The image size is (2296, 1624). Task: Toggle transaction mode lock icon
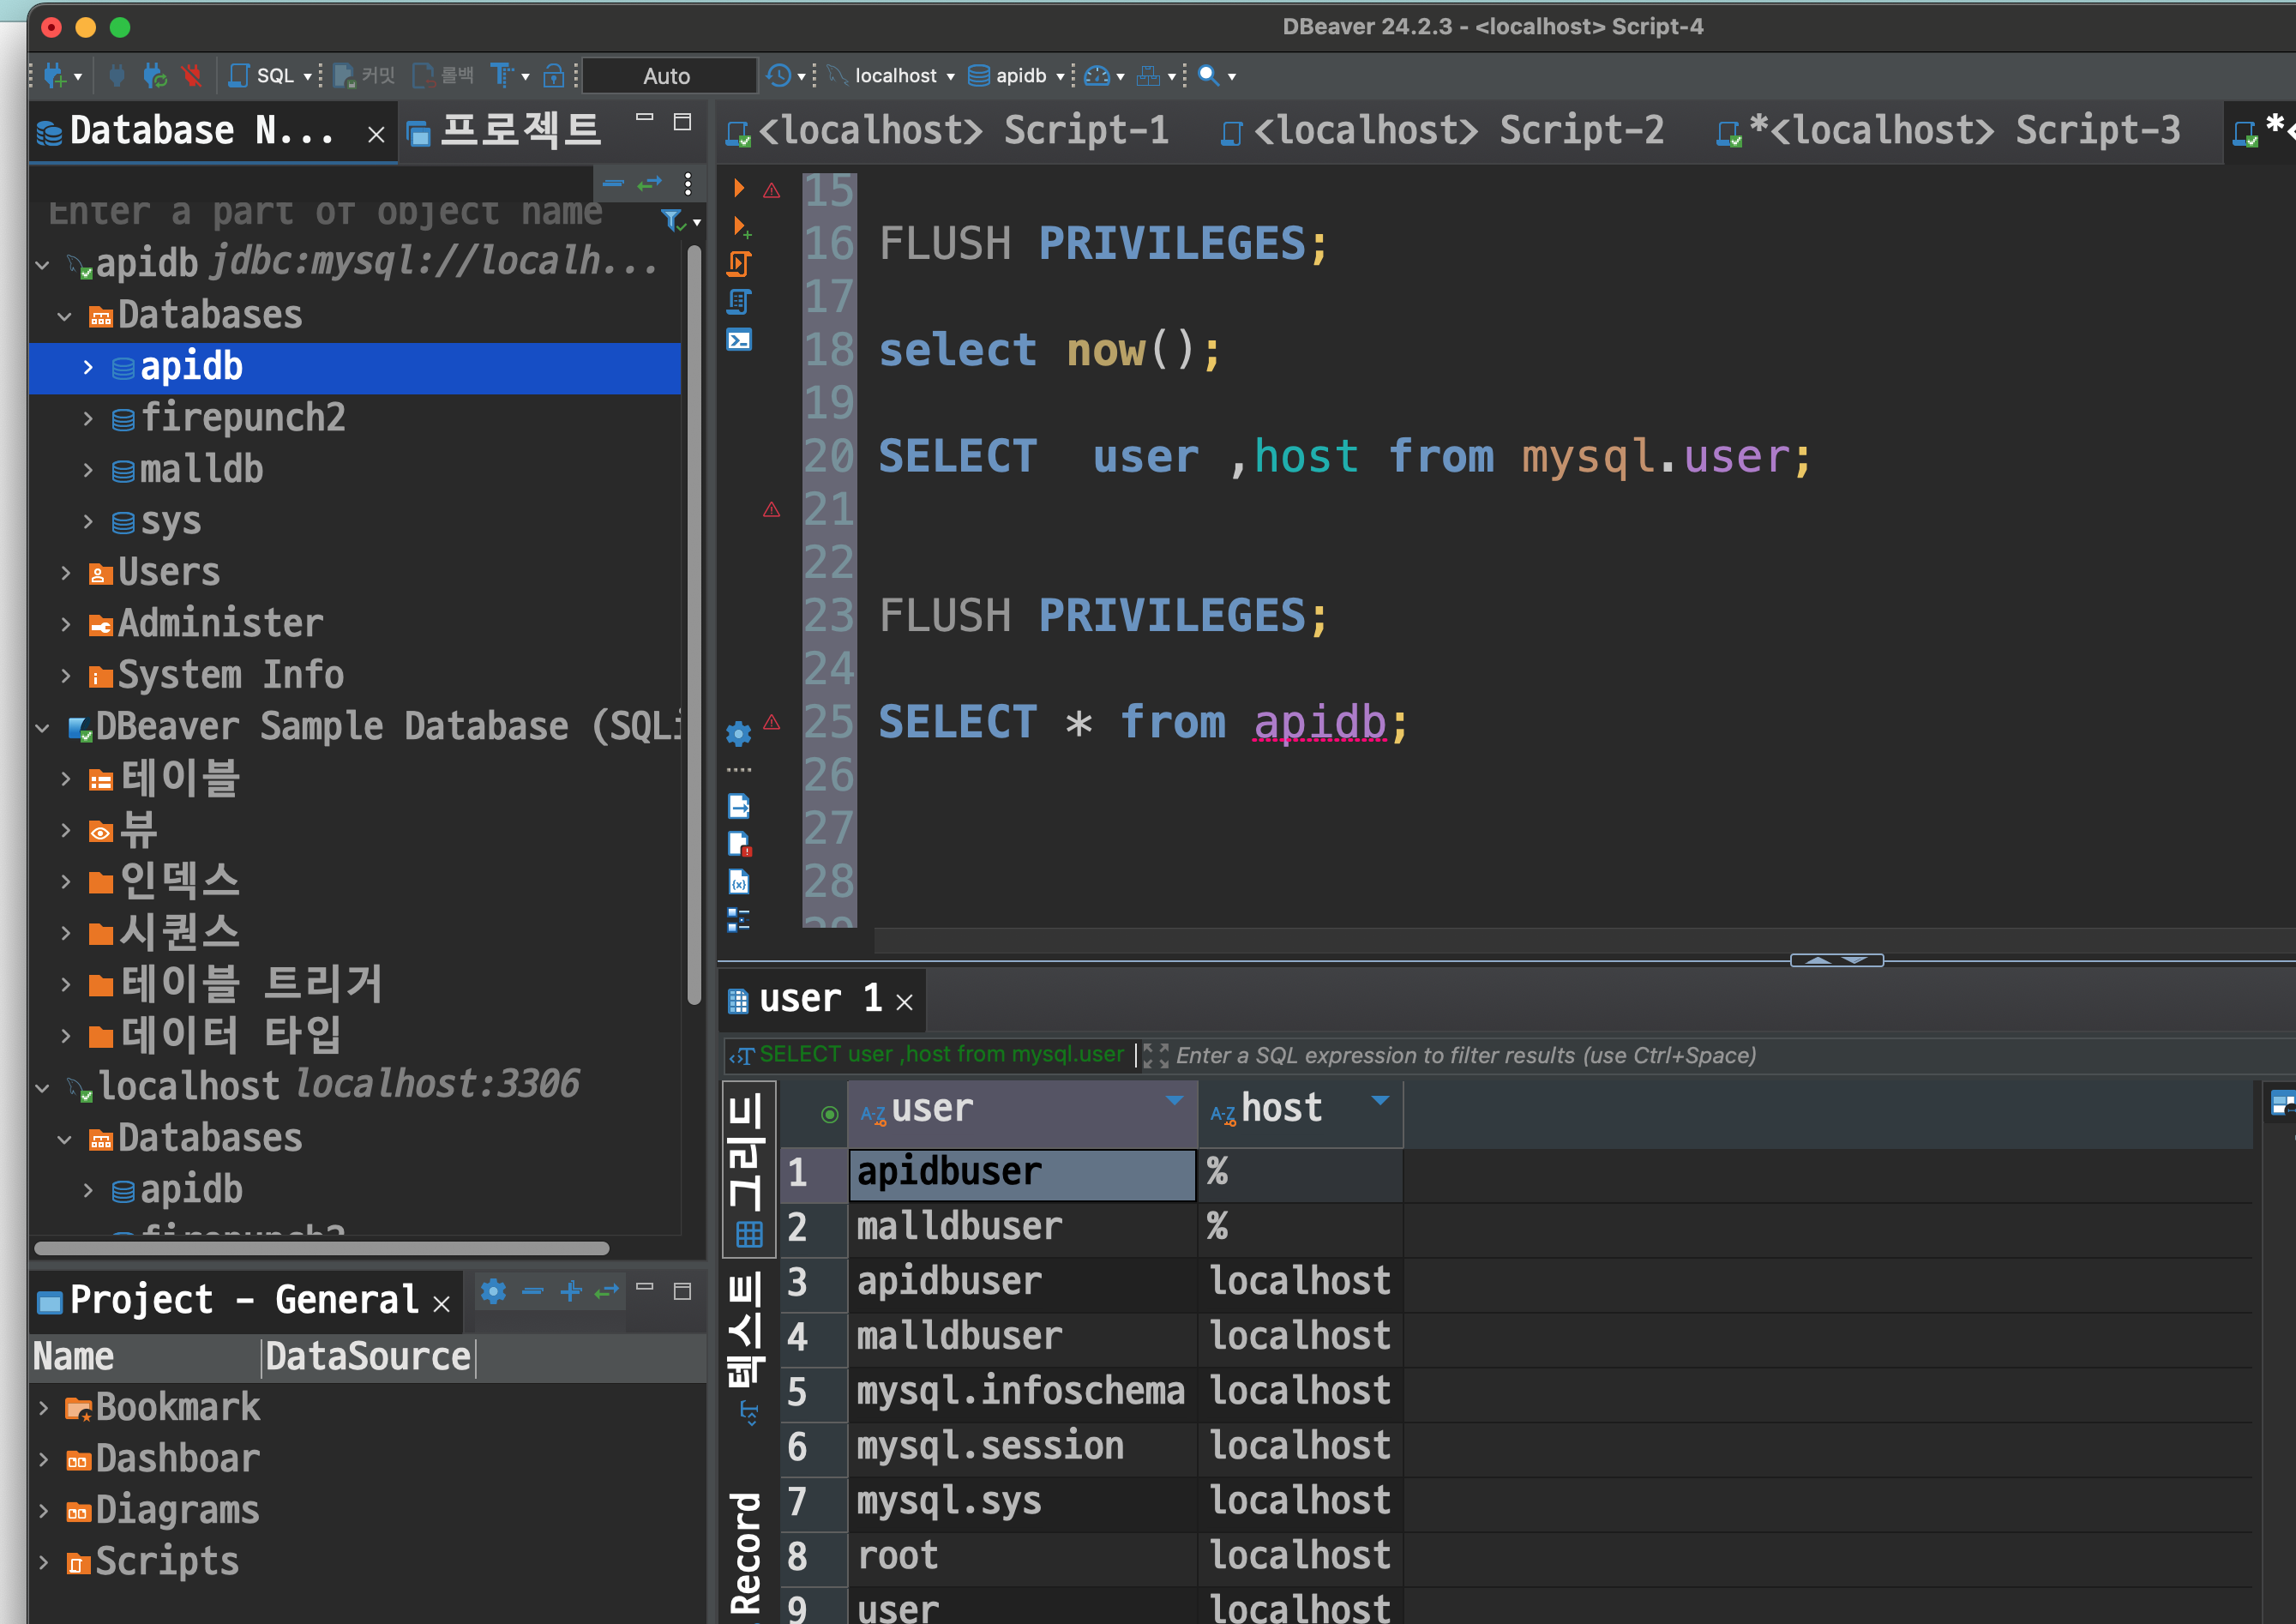[x=553, y=76]
